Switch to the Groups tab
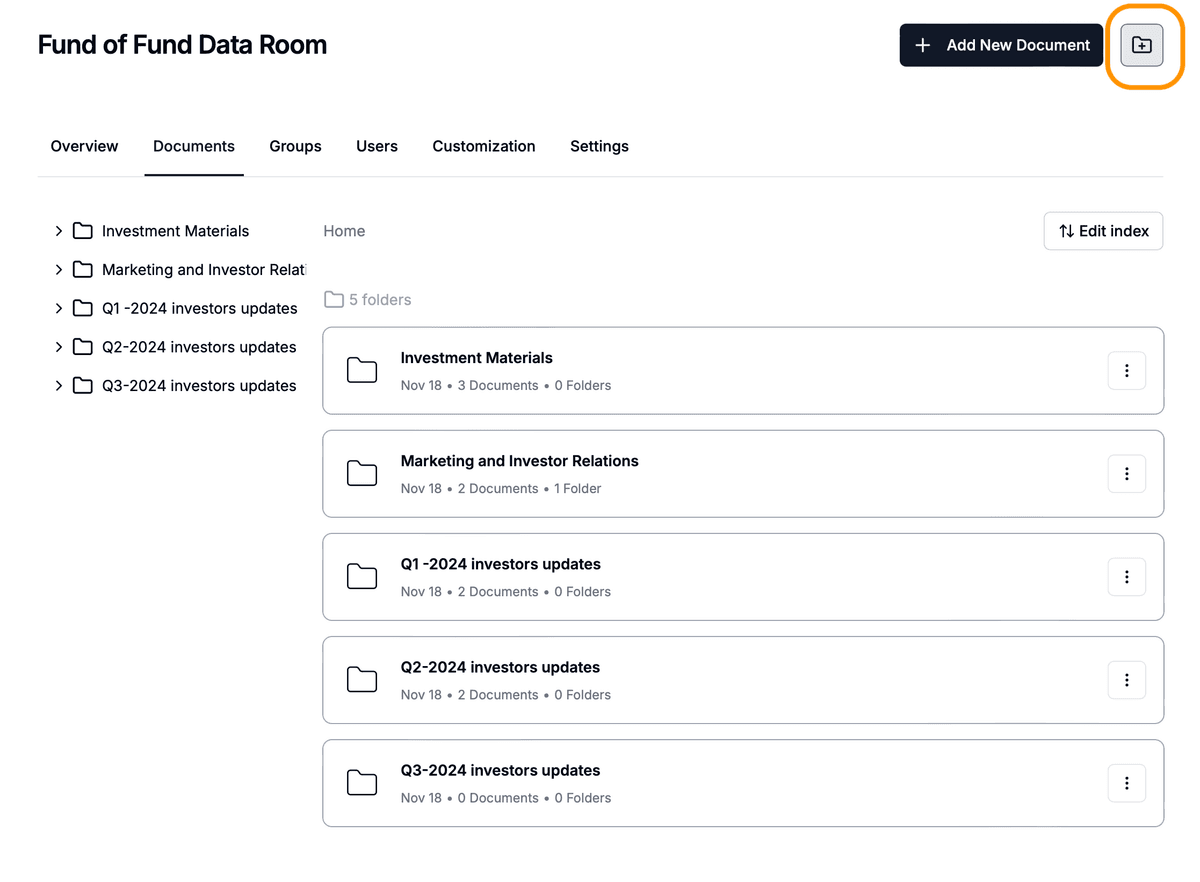The height and width of the screenshot is (882, 1200). pyautogui.click(x=295, y=146)
